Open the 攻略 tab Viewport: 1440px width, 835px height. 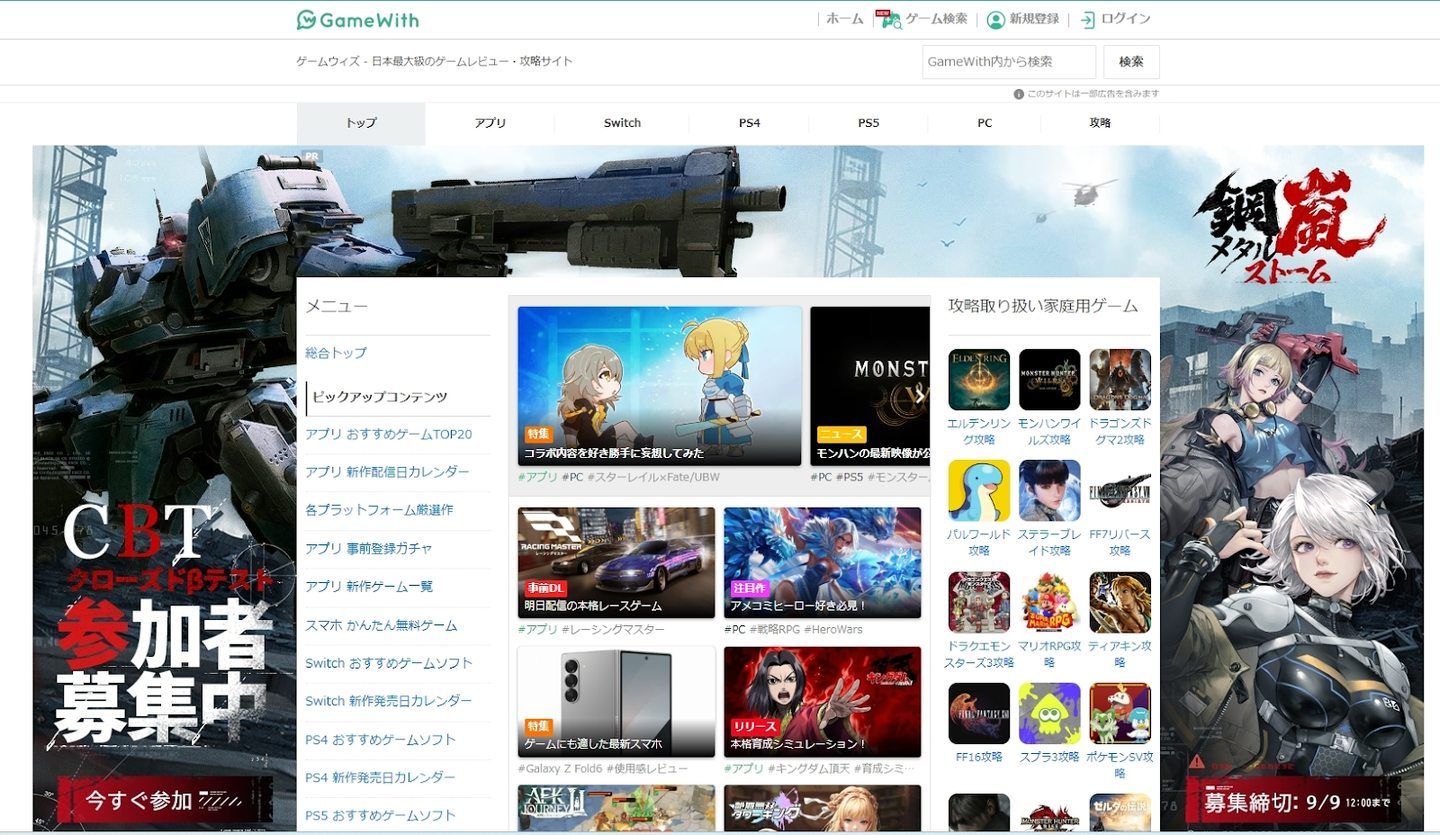[1100, 123]
